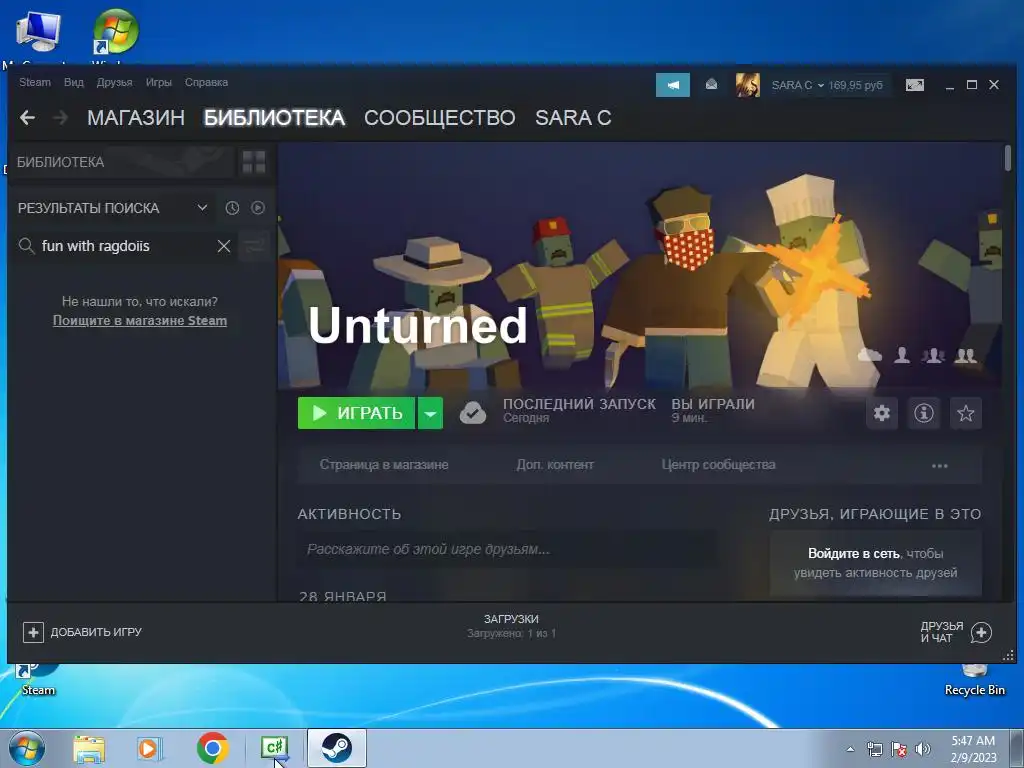This screenshot has height=768, width=1024.
Task: Open the ЗАГРУЗКИ downloads section
Action: [511, 626]
